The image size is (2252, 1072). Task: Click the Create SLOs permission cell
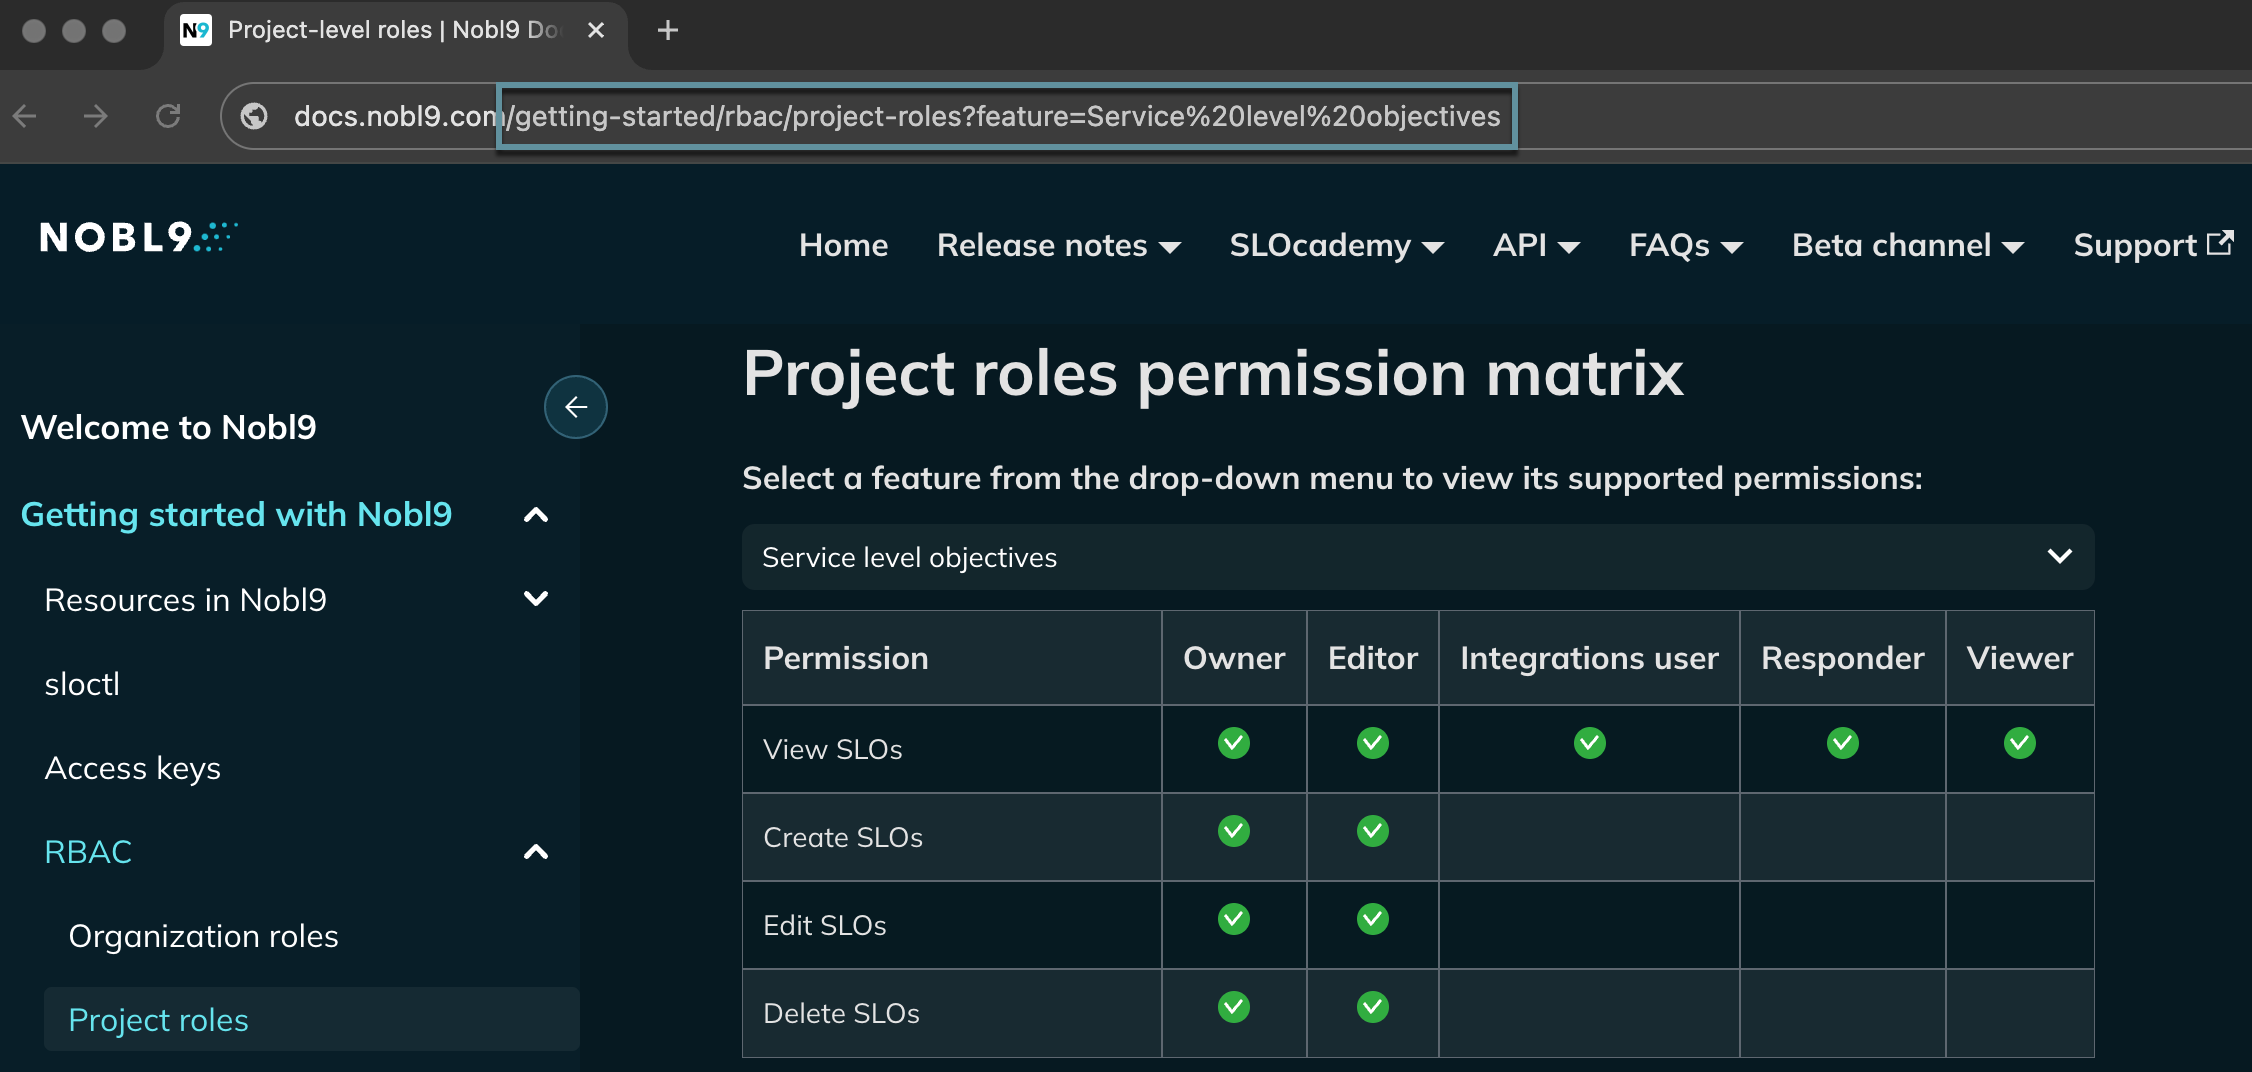click(952, 837)
